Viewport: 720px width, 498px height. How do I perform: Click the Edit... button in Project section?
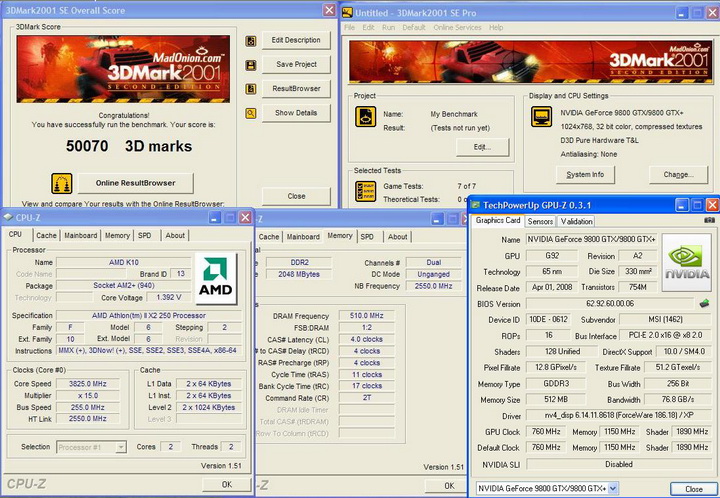(482, 147)
